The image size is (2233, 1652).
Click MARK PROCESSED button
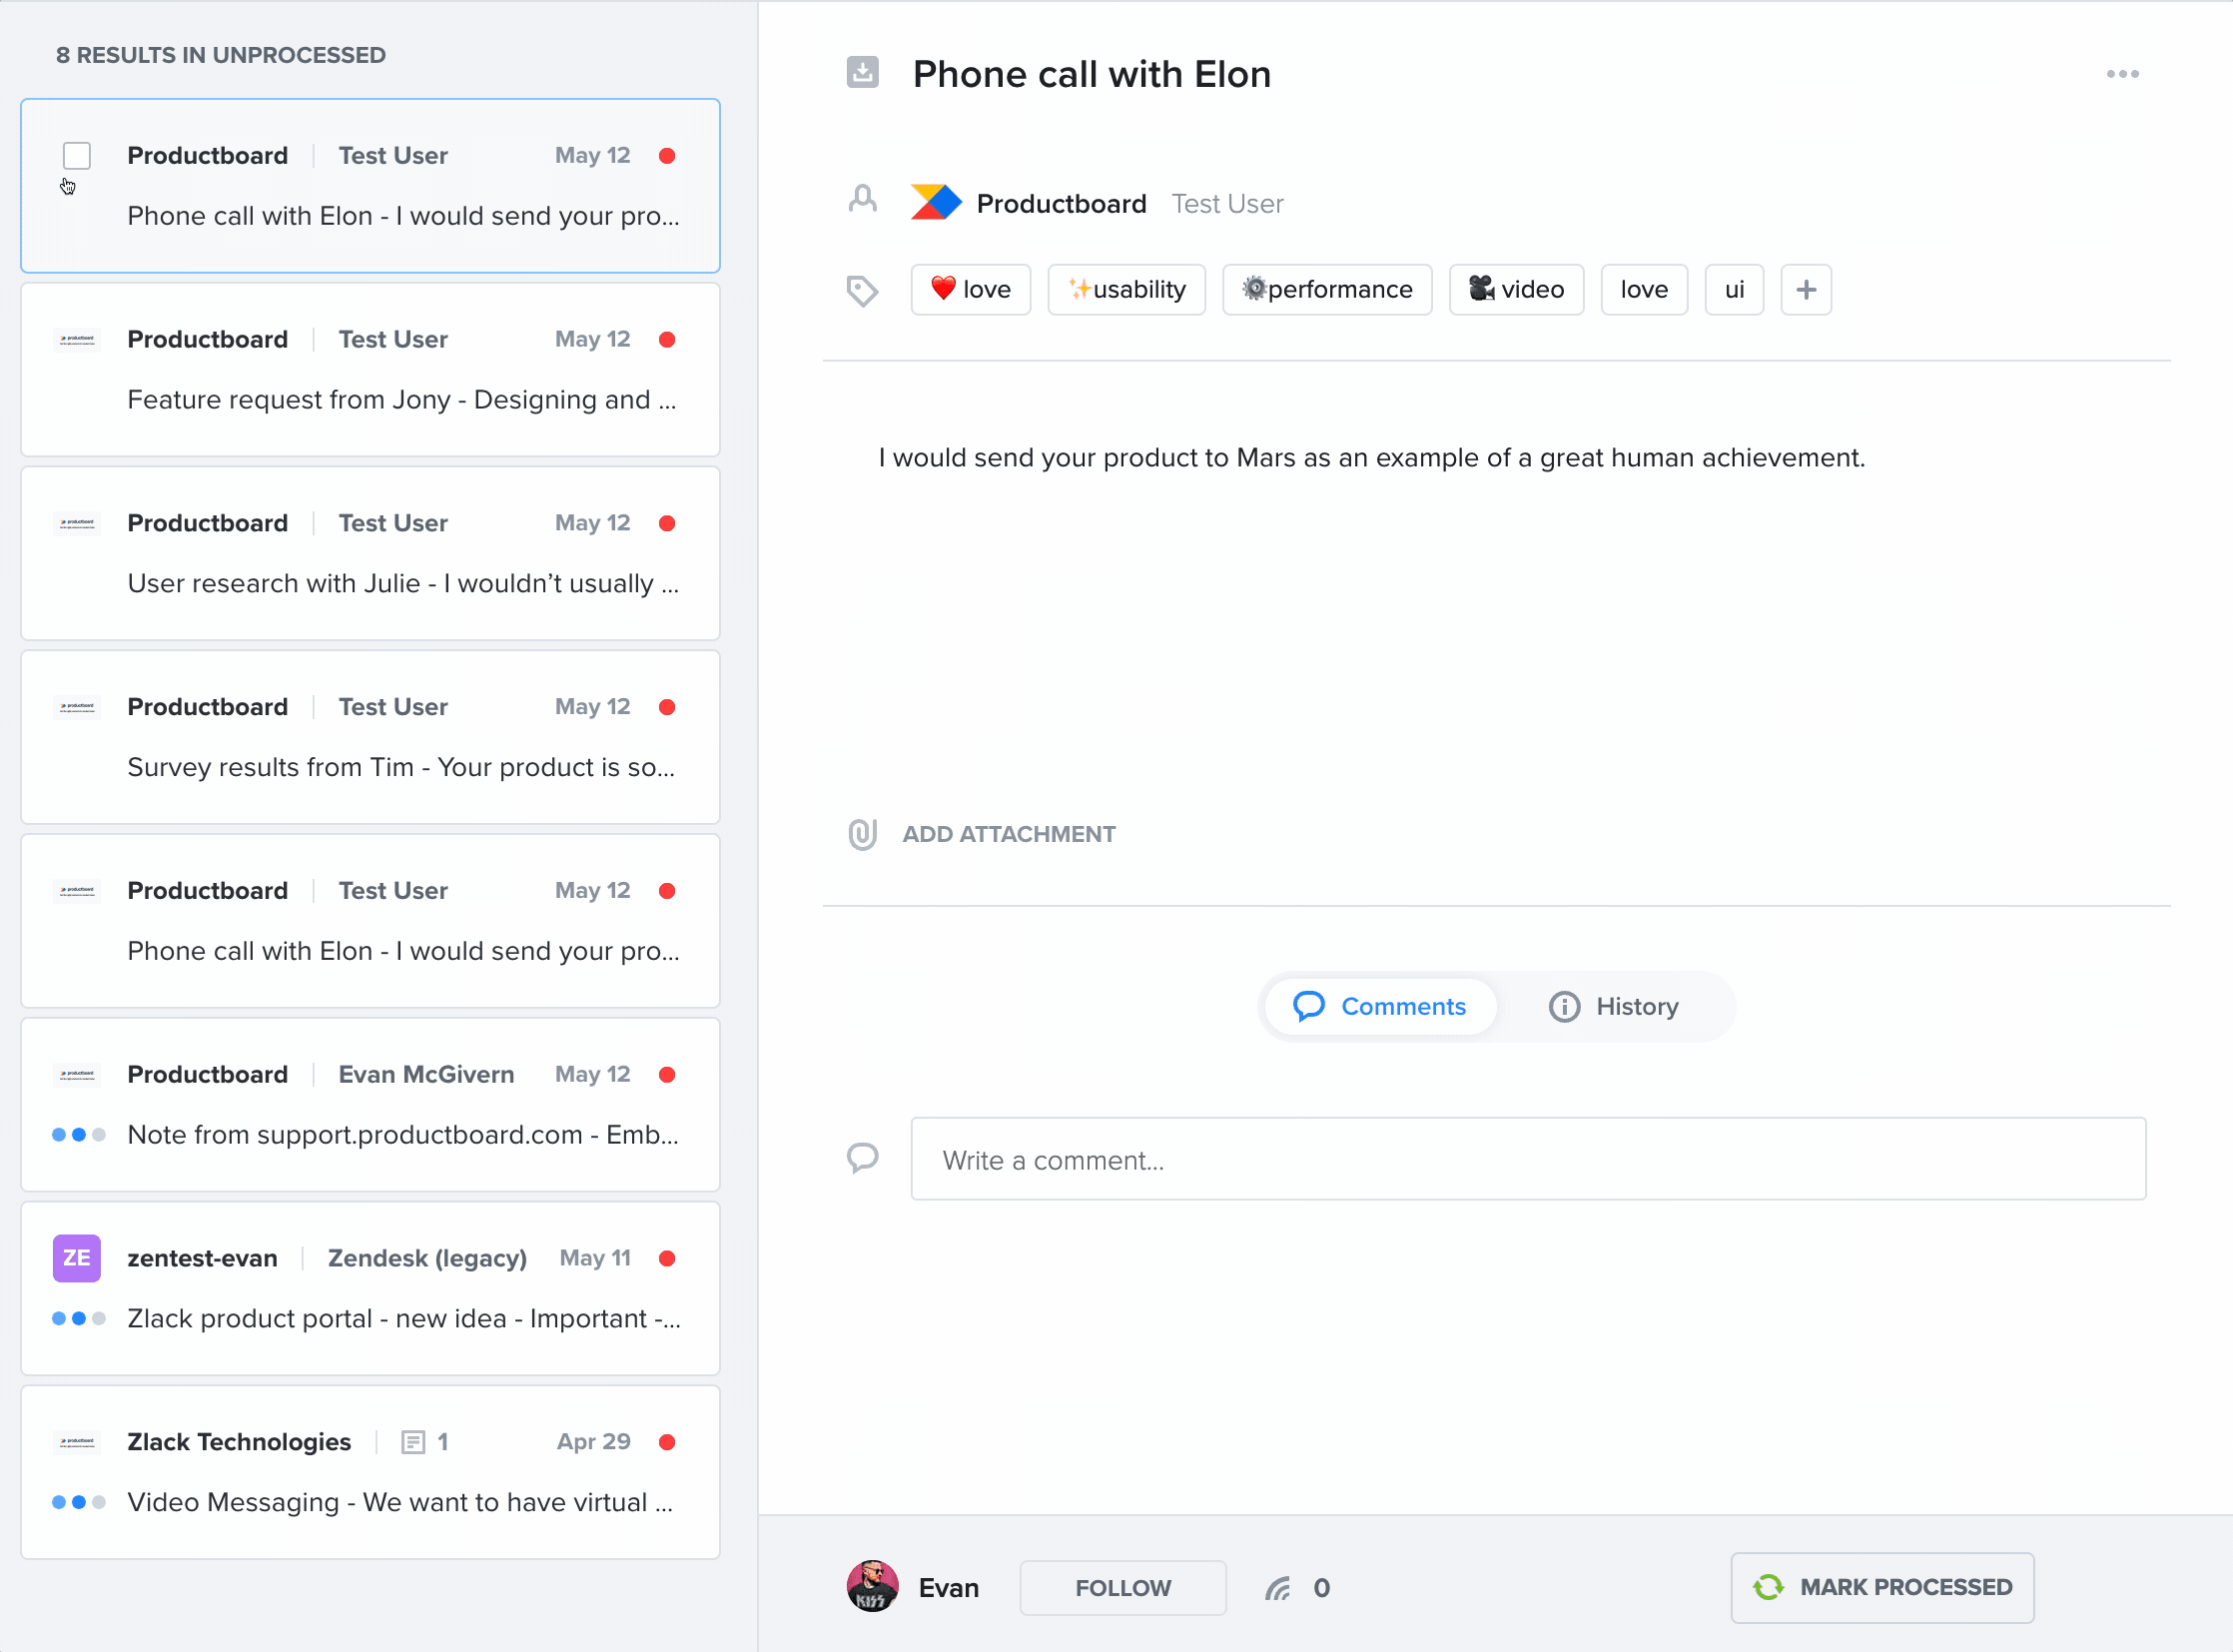click(x=1882, y=1587)
